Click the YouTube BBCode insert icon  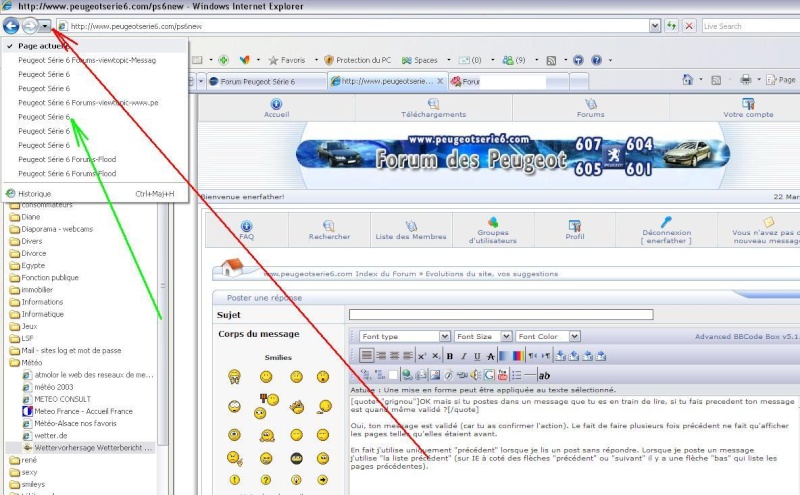(x=503, y=376)
